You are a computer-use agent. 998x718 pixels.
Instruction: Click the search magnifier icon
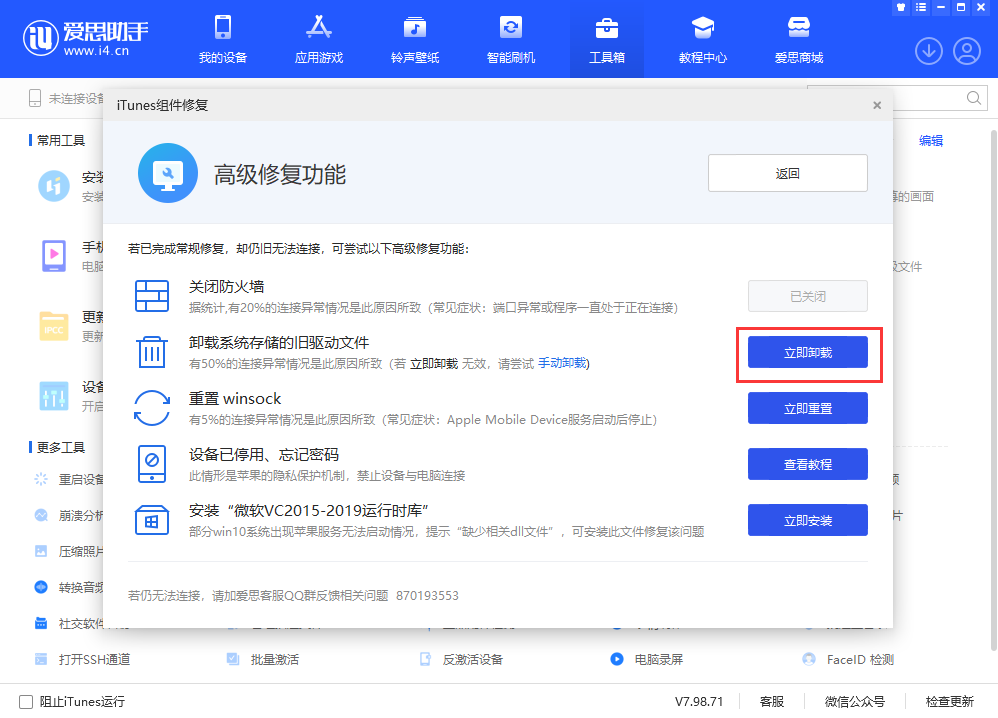click(975, 98)
